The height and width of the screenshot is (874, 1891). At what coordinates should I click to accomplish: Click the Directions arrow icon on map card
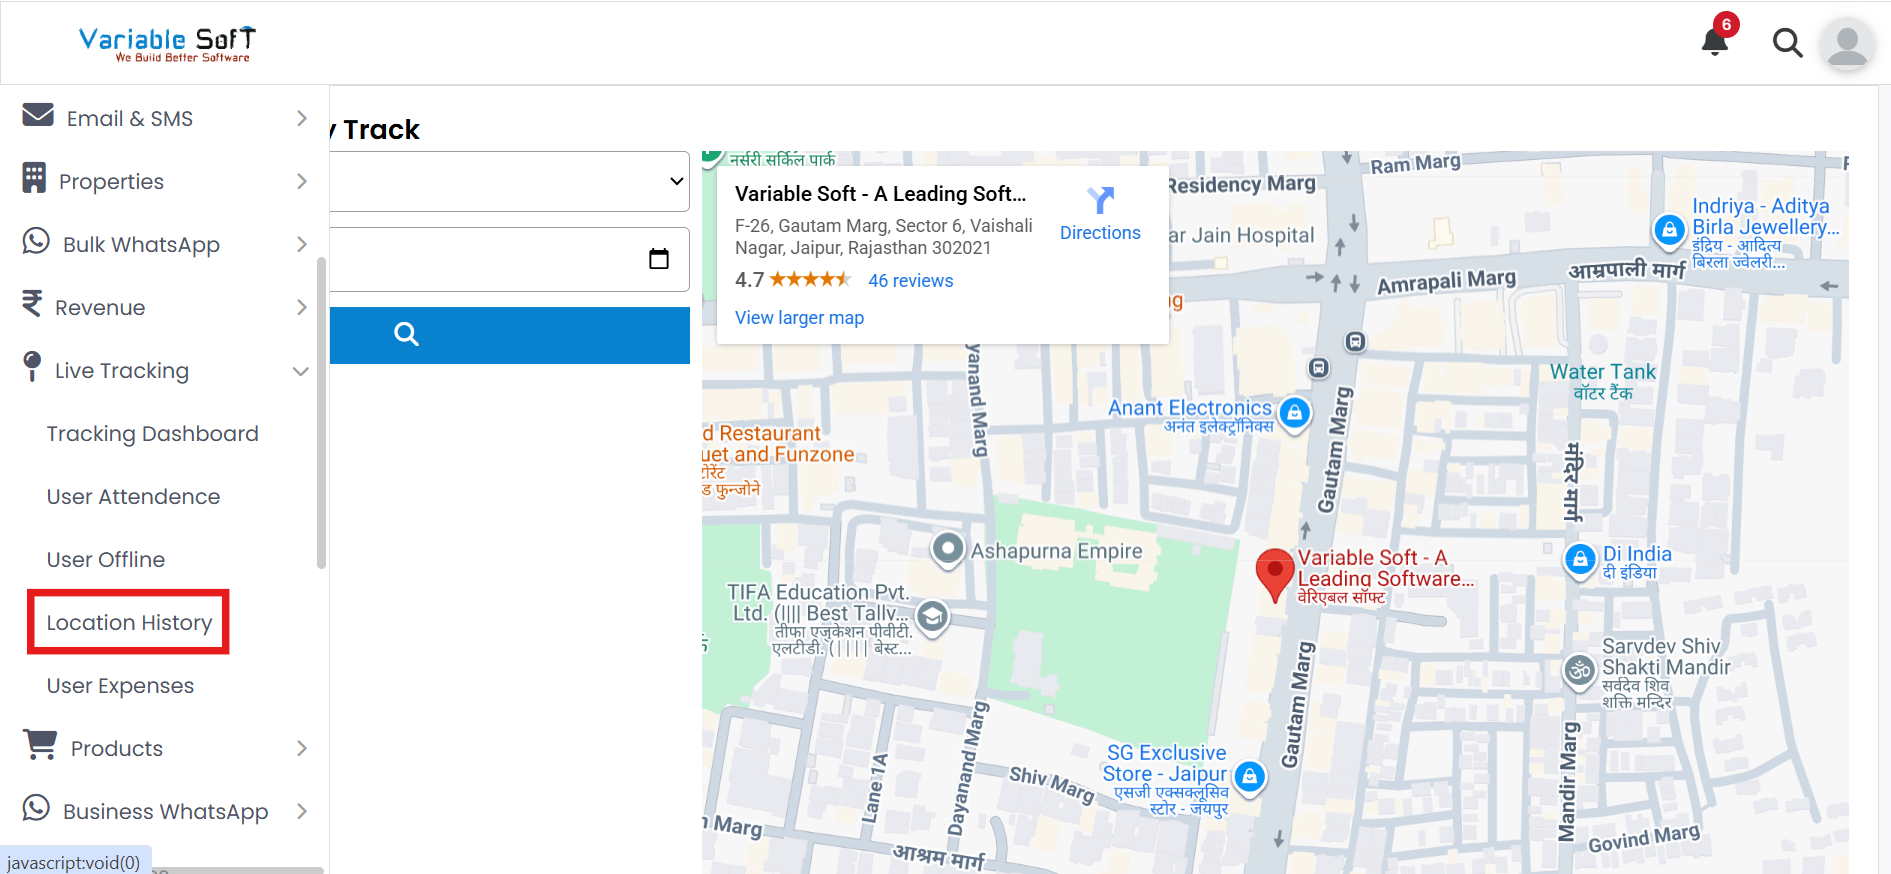tap(1100, 200)
